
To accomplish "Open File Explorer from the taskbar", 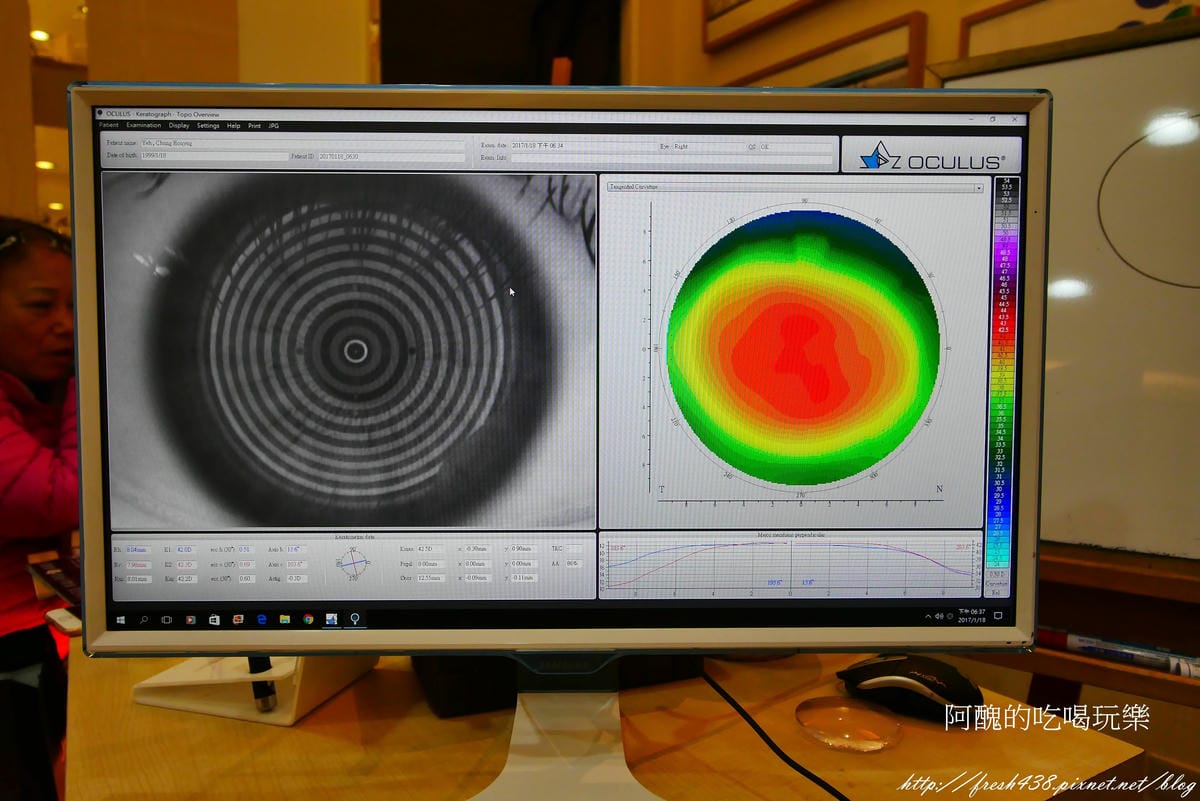I will tap(285, 619).
